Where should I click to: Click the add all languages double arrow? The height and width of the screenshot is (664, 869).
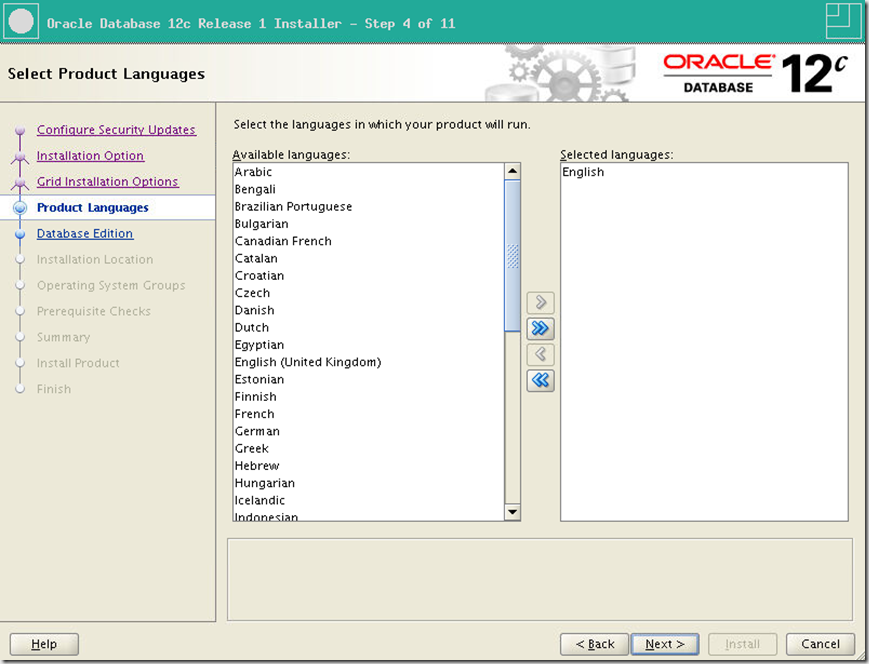(540, 329)
